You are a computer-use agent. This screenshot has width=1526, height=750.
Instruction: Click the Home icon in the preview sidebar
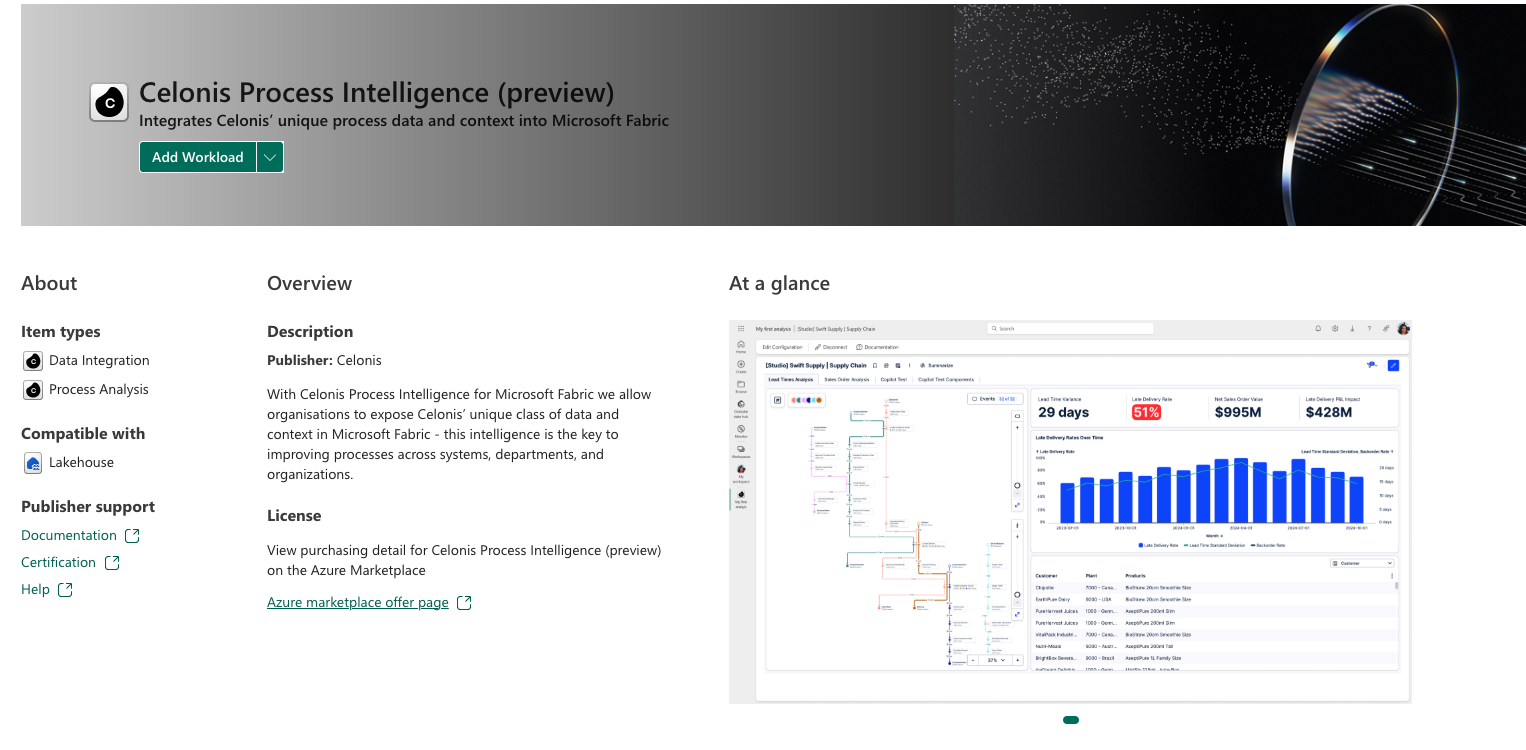pos(741,346)
